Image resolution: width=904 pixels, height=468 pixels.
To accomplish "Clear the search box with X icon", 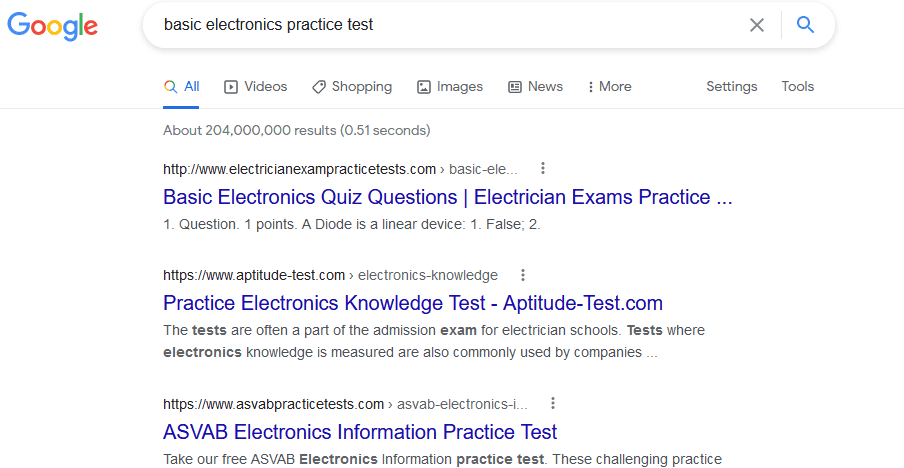I will (756, 25).
